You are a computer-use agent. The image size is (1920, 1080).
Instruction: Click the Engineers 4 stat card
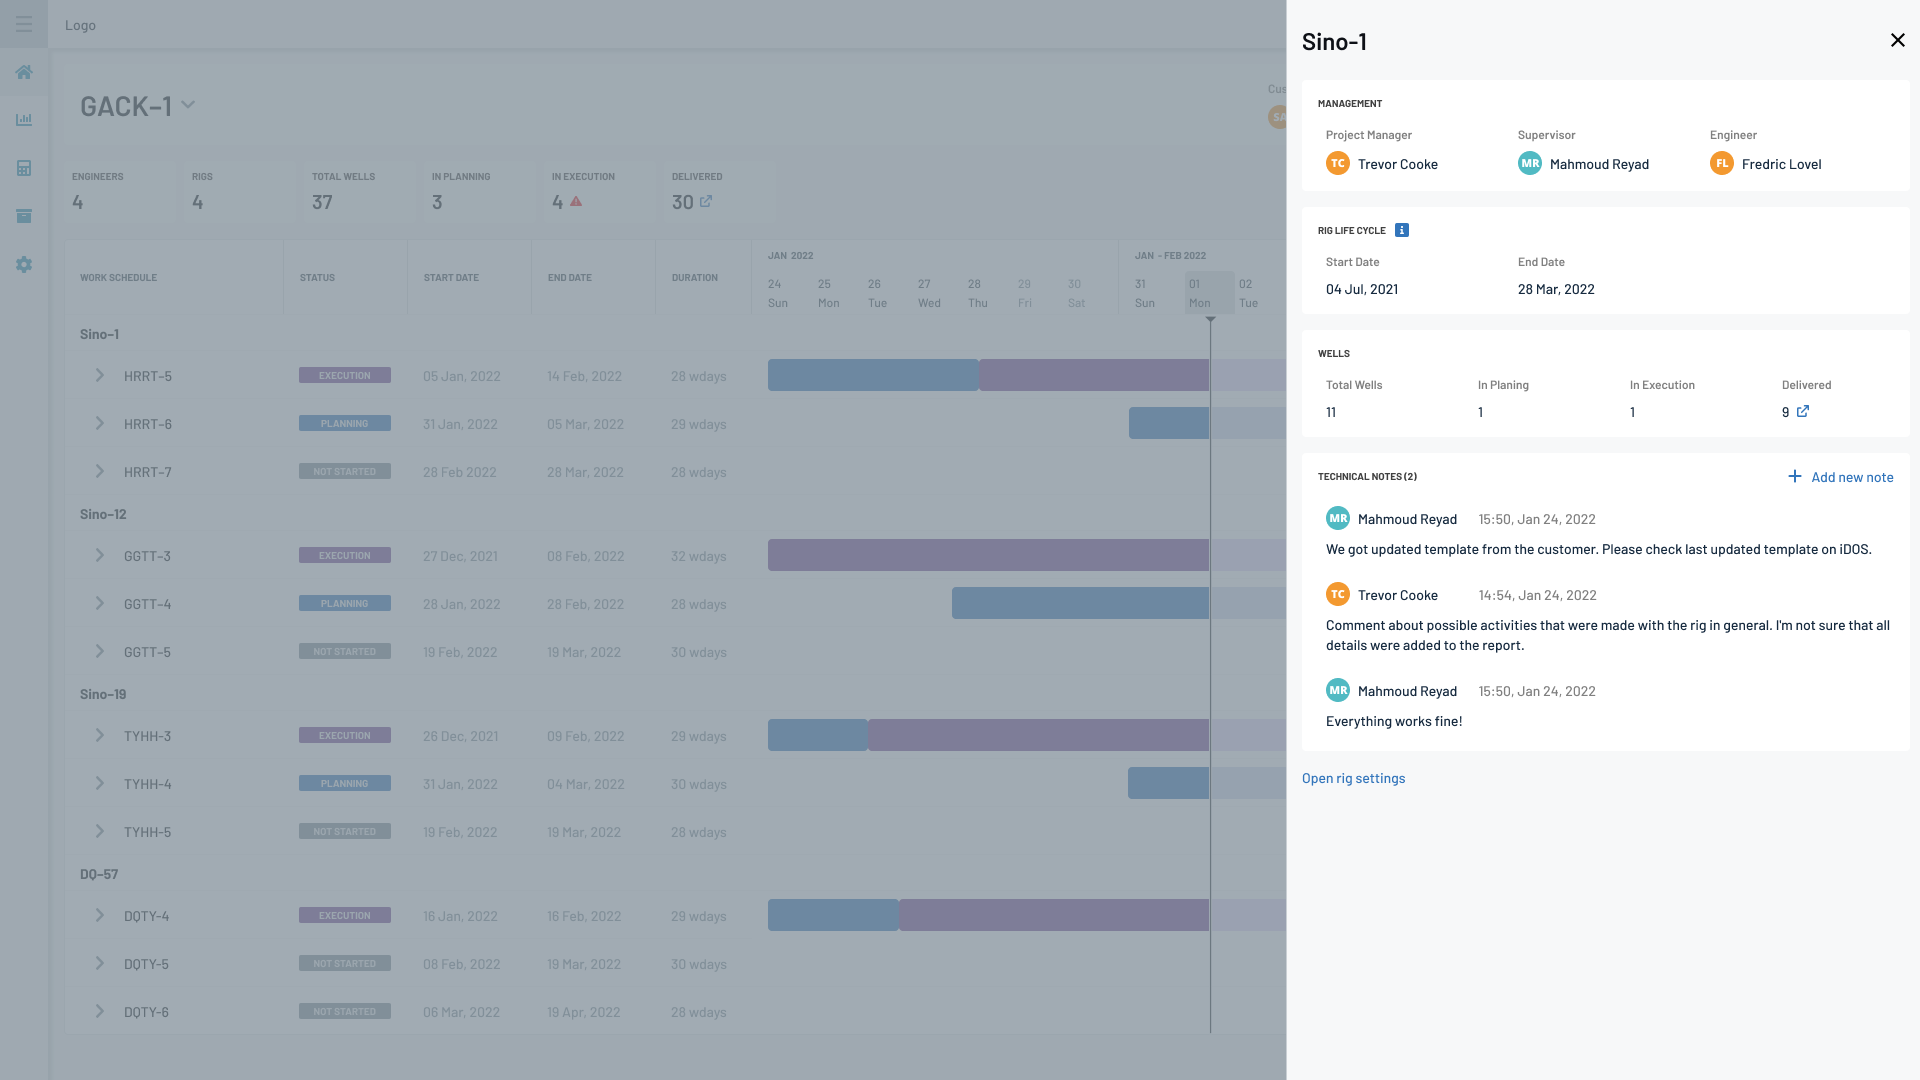coord(119,191)
